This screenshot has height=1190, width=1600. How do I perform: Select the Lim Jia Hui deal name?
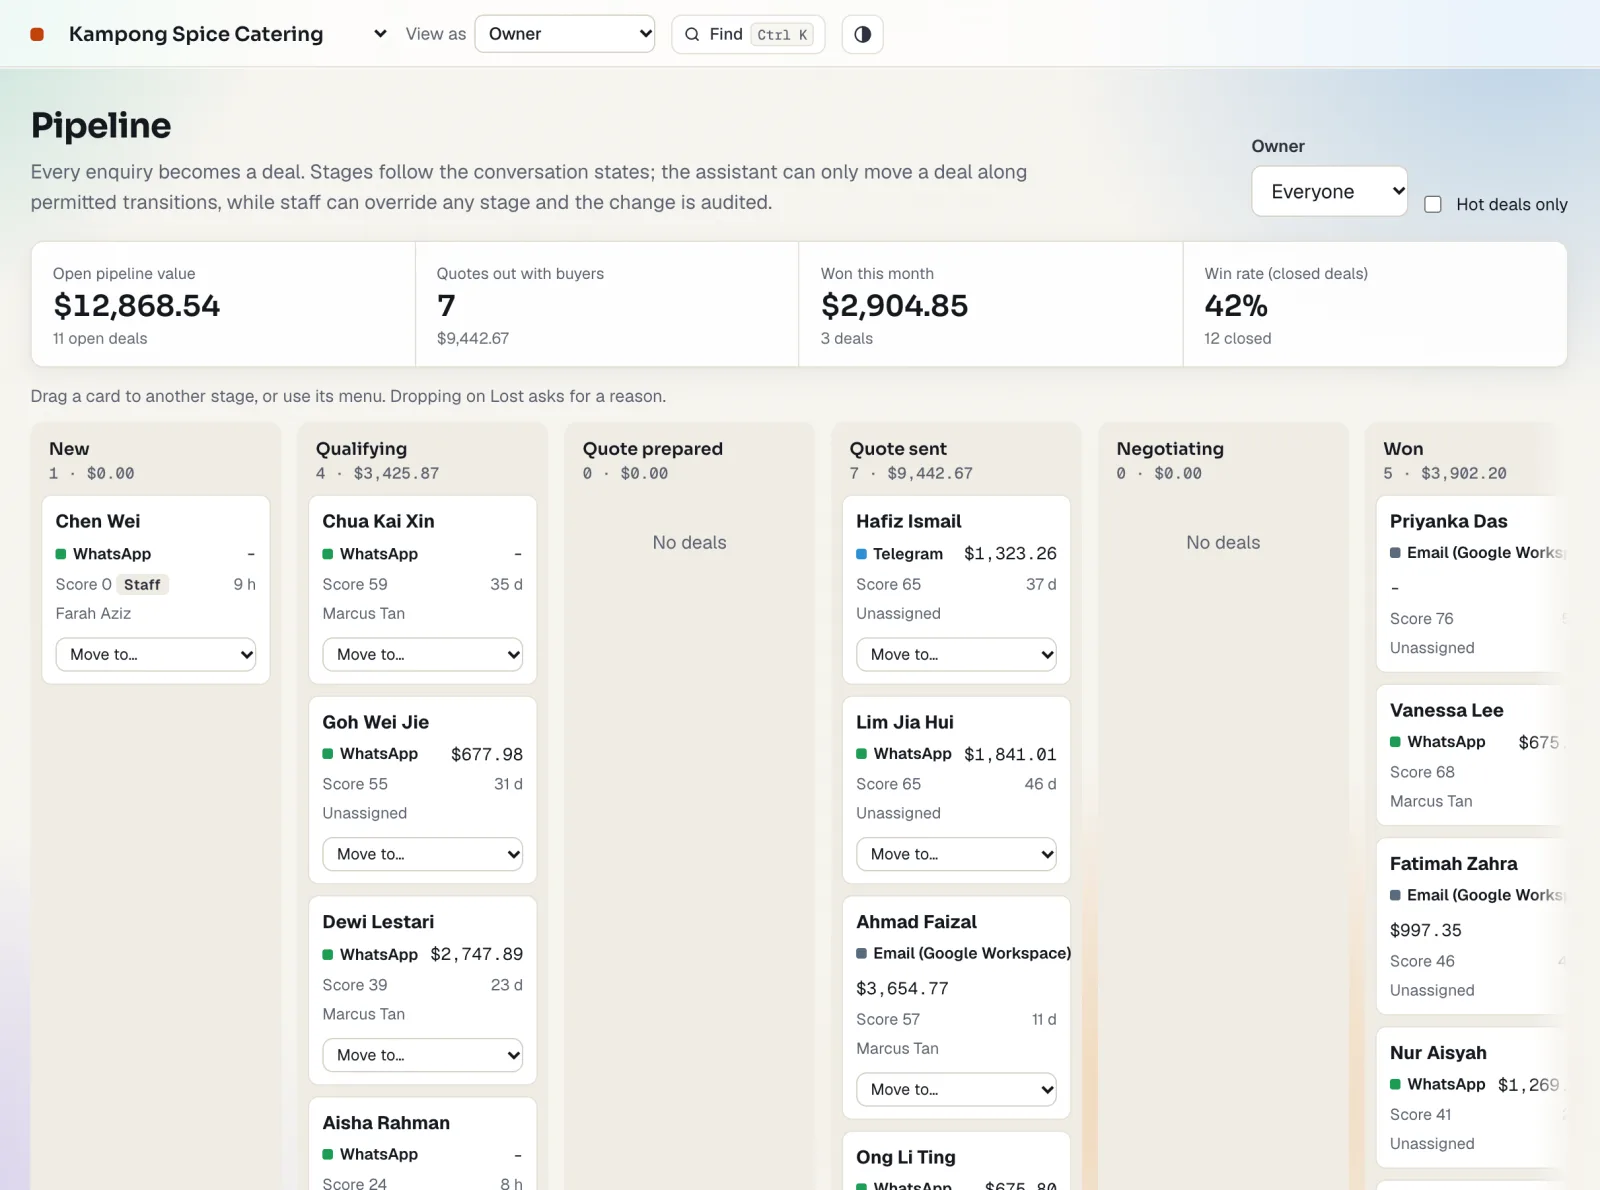pos(904,722)
